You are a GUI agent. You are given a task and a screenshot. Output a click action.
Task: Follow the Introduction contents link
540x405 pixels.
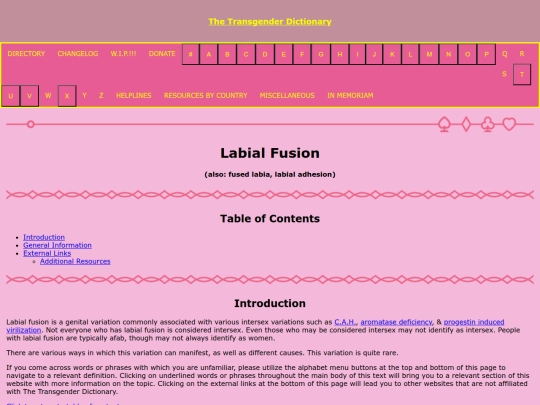pos(44,237)
